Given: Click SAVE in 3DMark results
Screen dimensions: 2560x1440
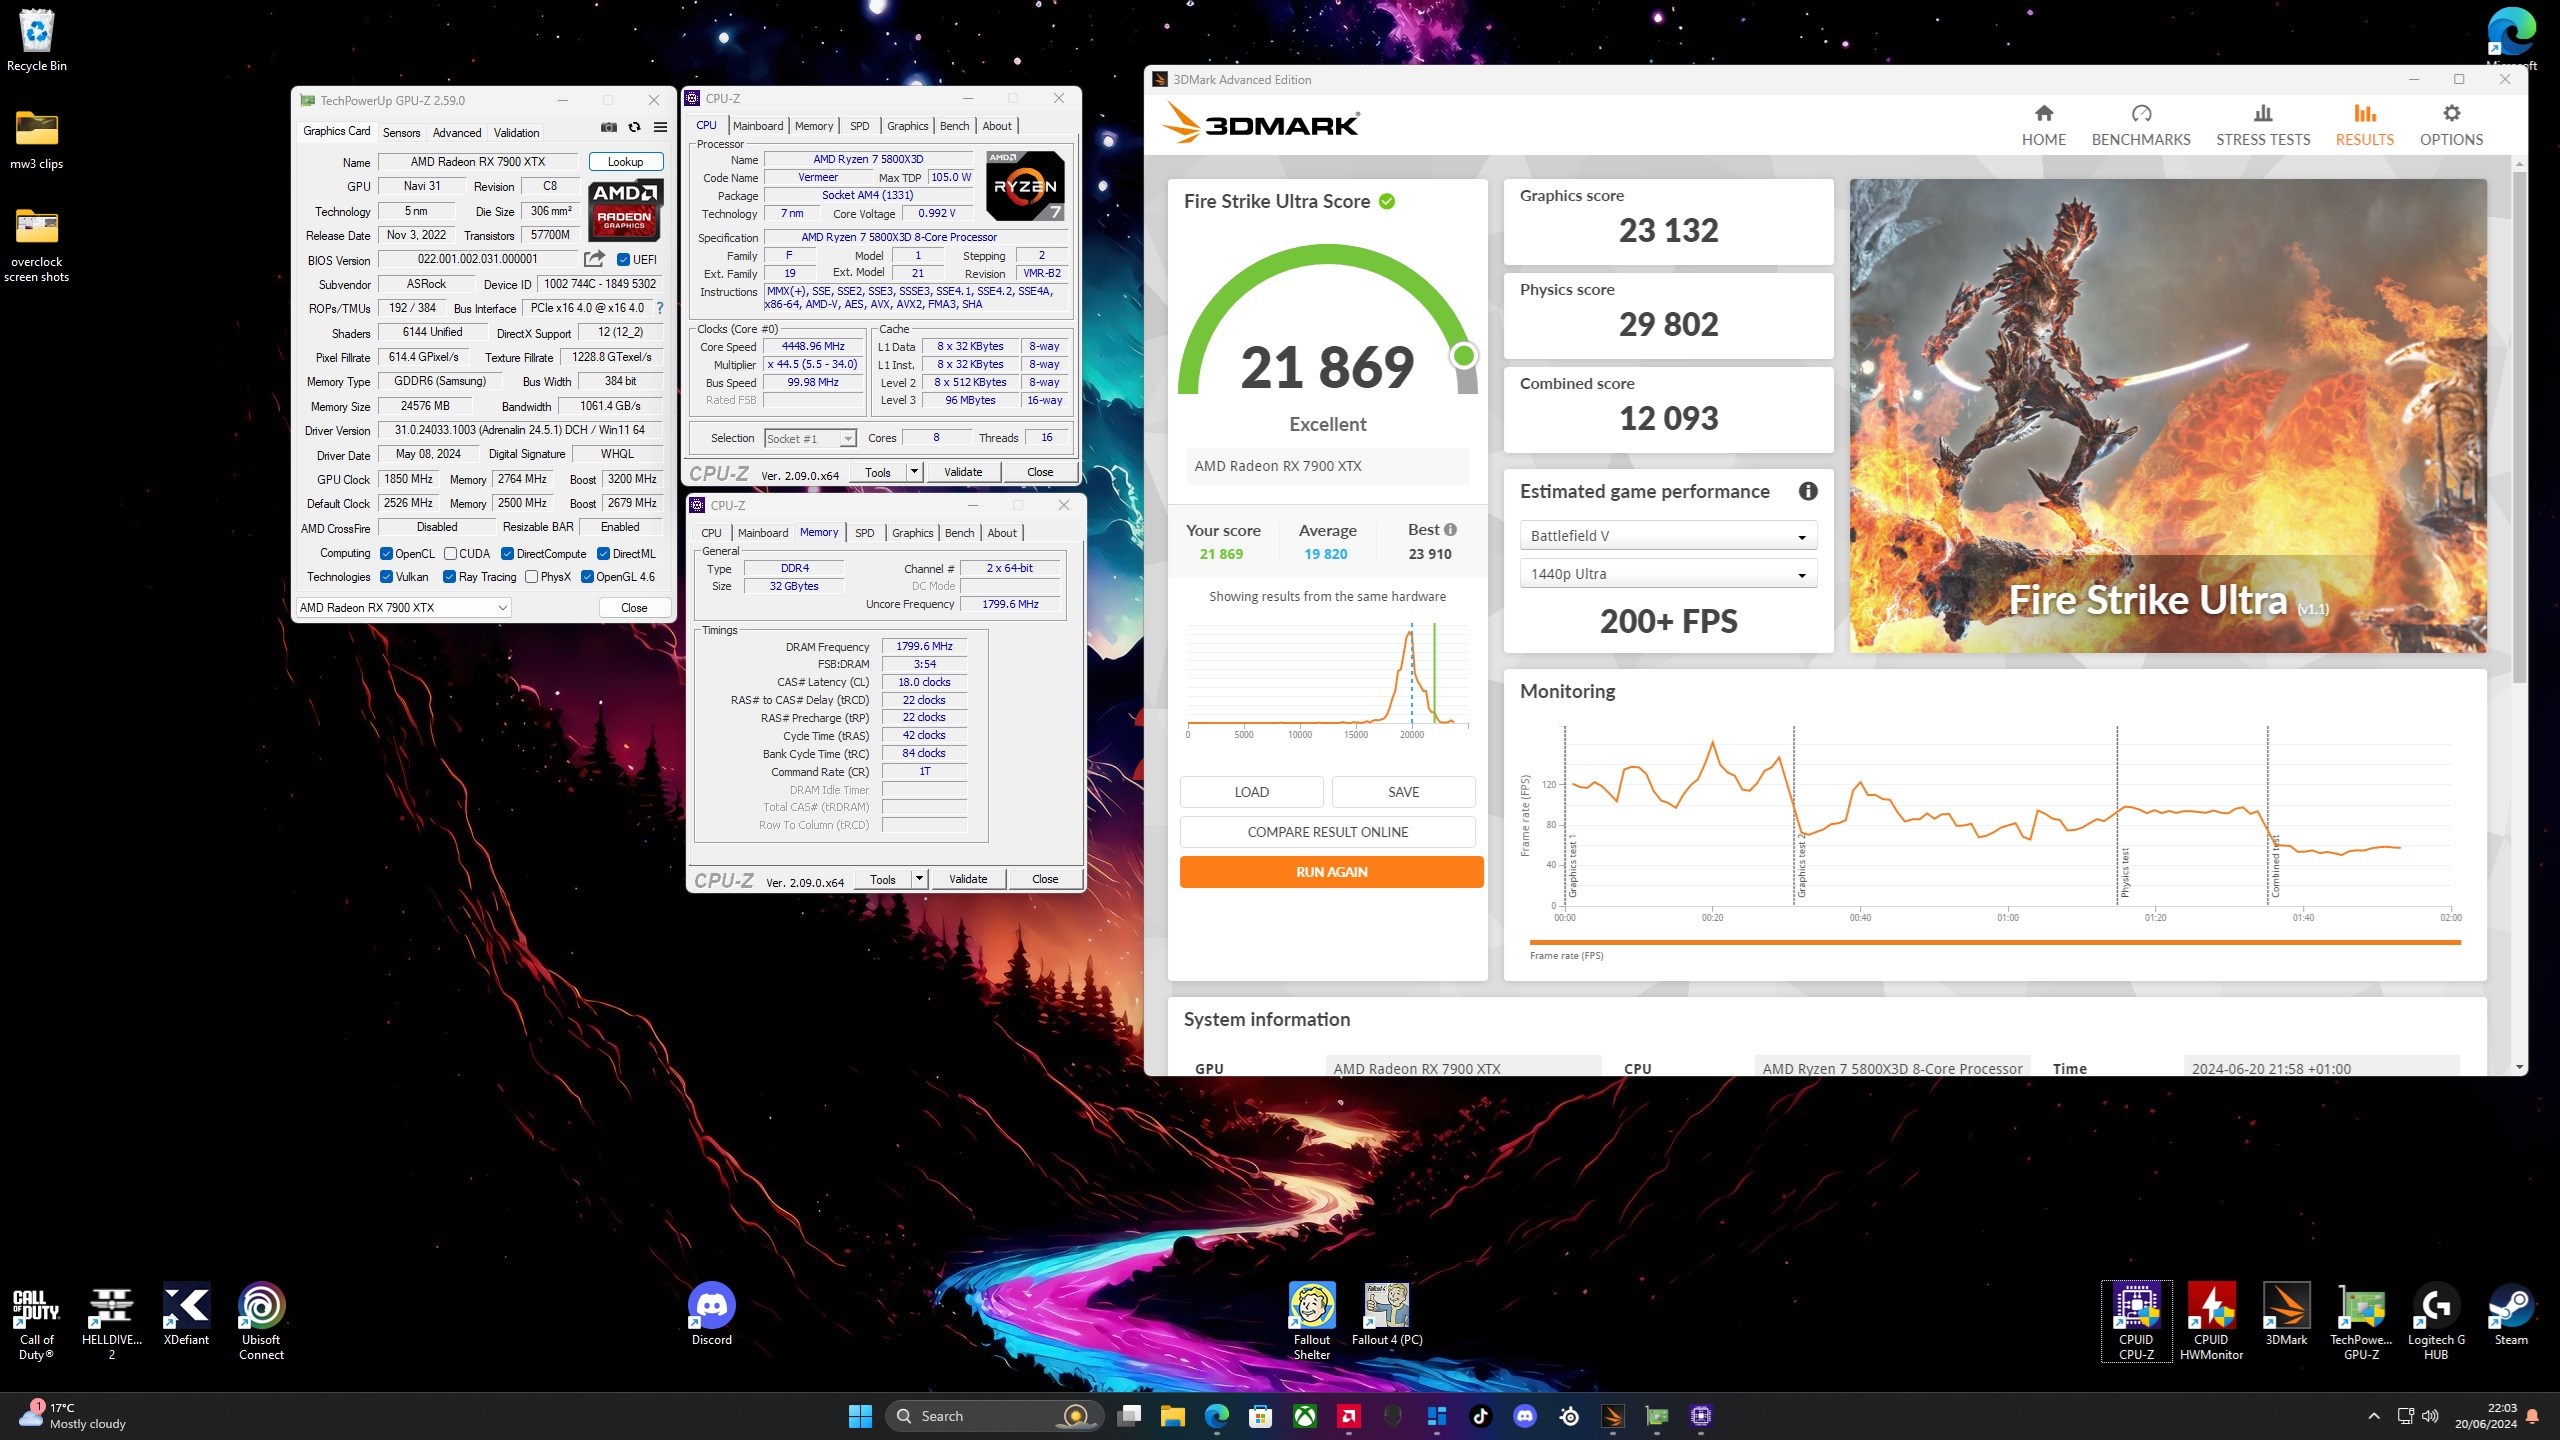Looking at the screenshot, I should [1403, 792].
